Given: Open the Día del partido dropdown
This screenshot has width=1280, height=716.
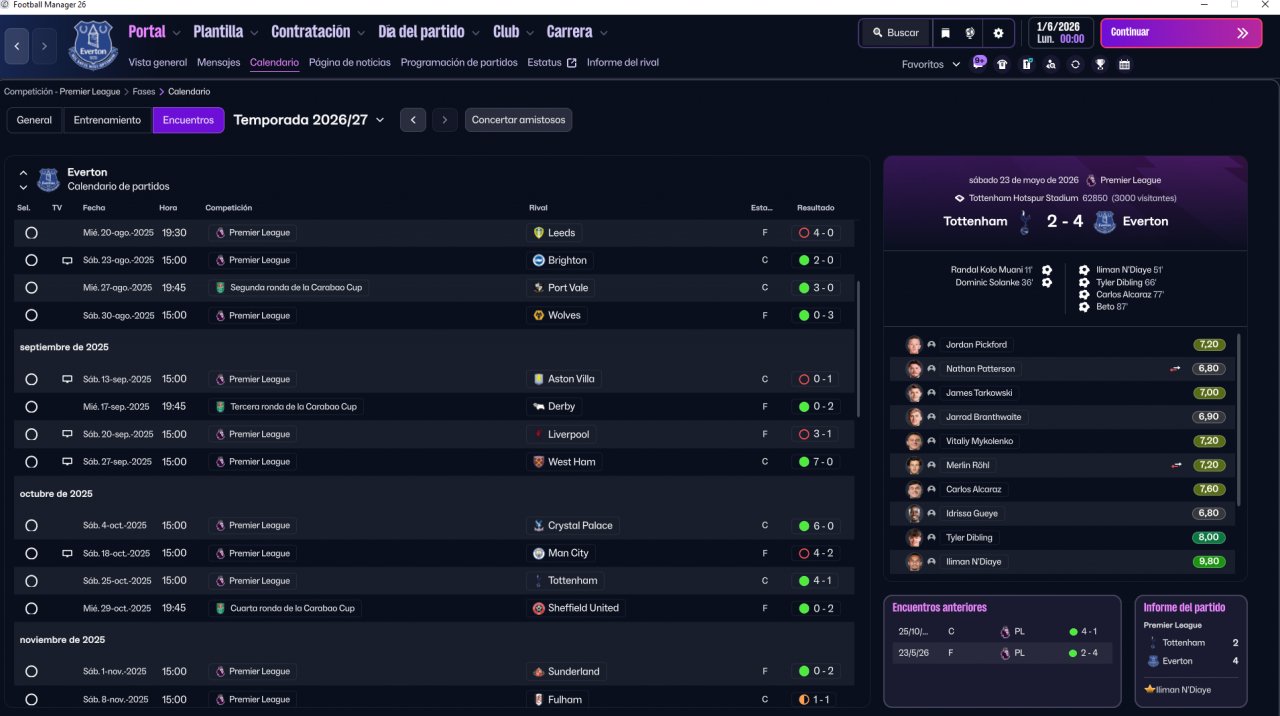Looking at the screenshot, I should pos(429,32).
